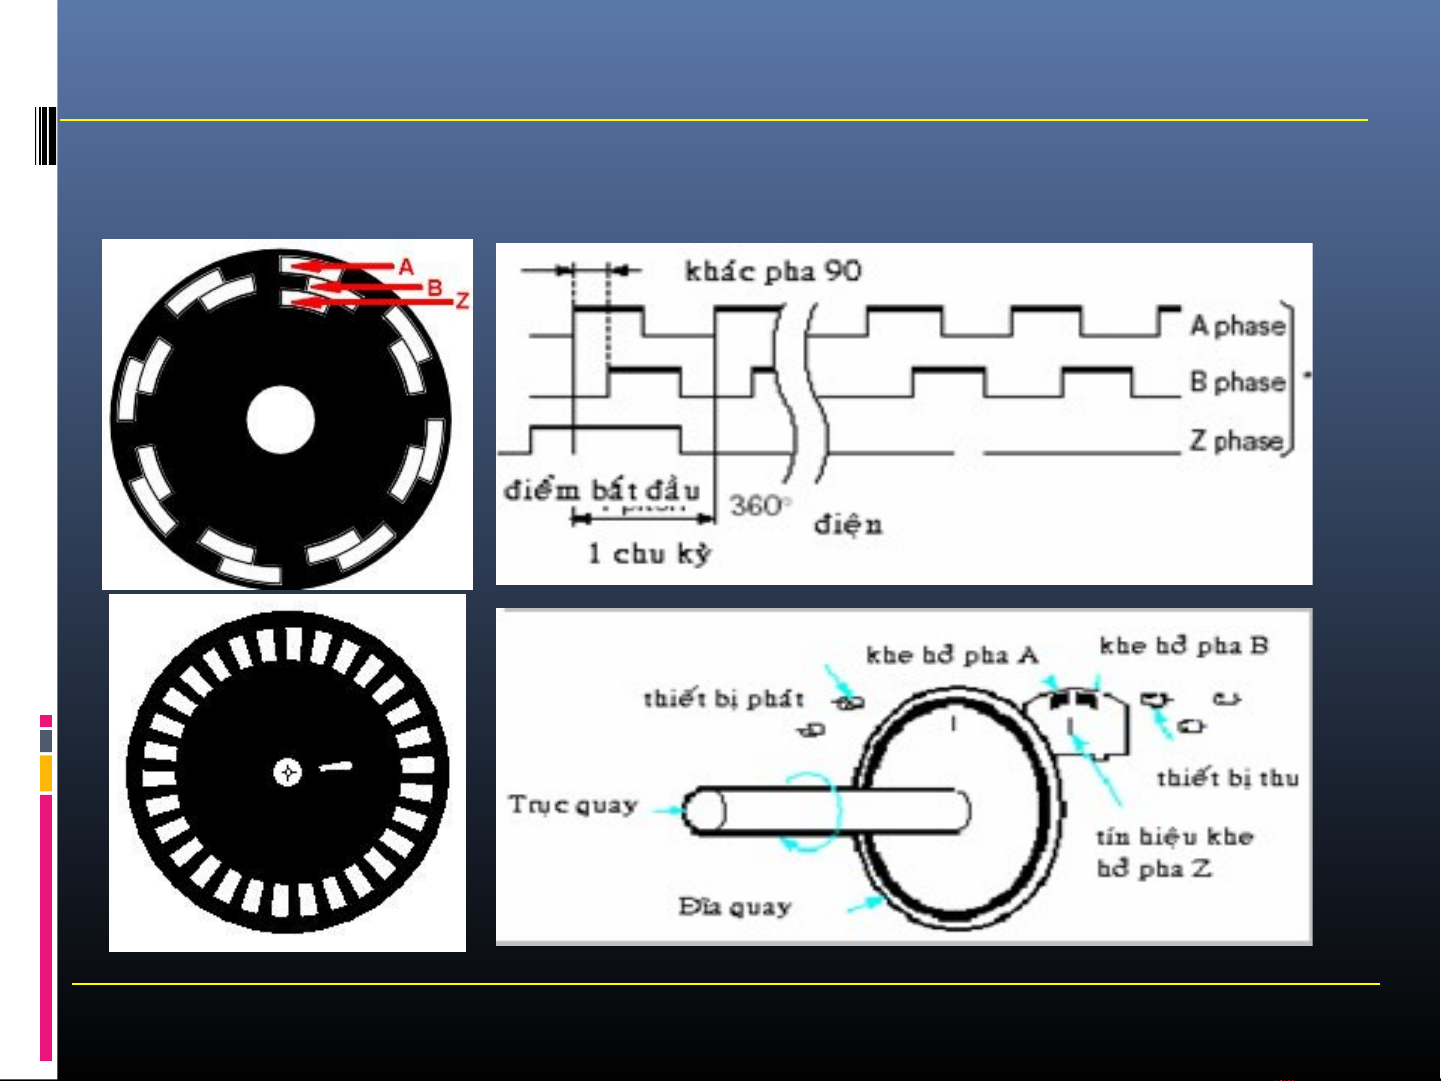Click the 'khe hở pha A' label

pyautogui.click(x=951, y=655)
